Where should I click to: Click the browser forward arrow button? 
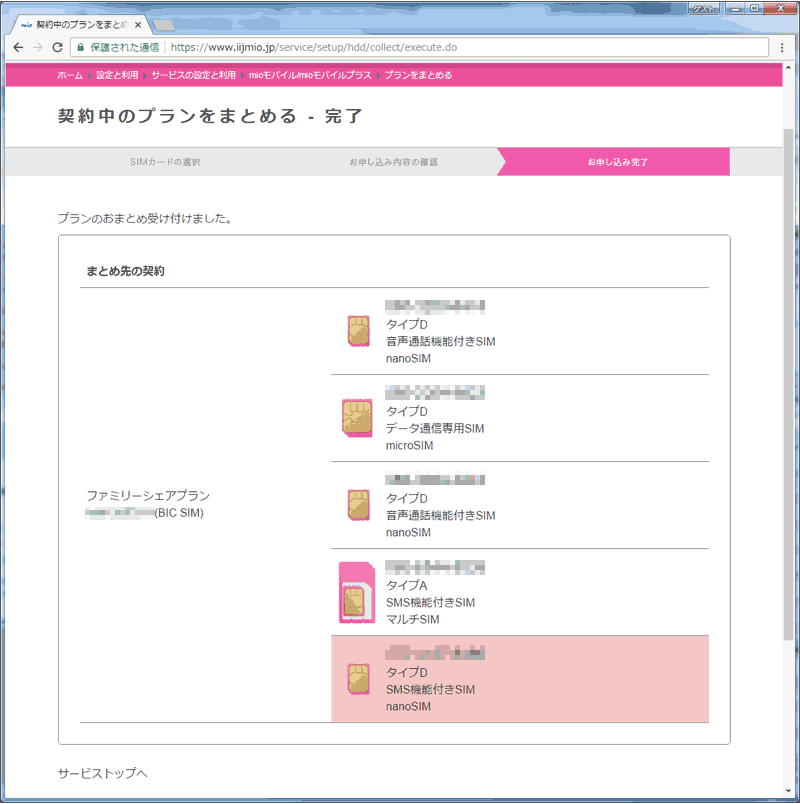(x=37, y=47)
